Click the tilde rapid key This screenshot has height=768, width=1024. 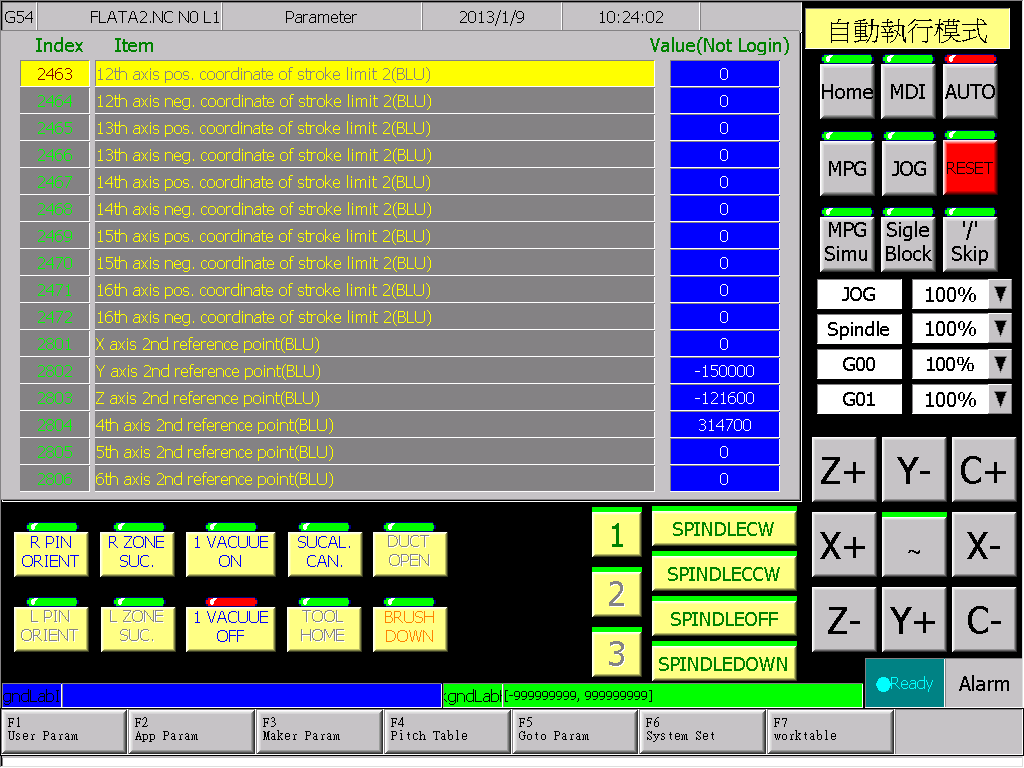coord(913,545)
